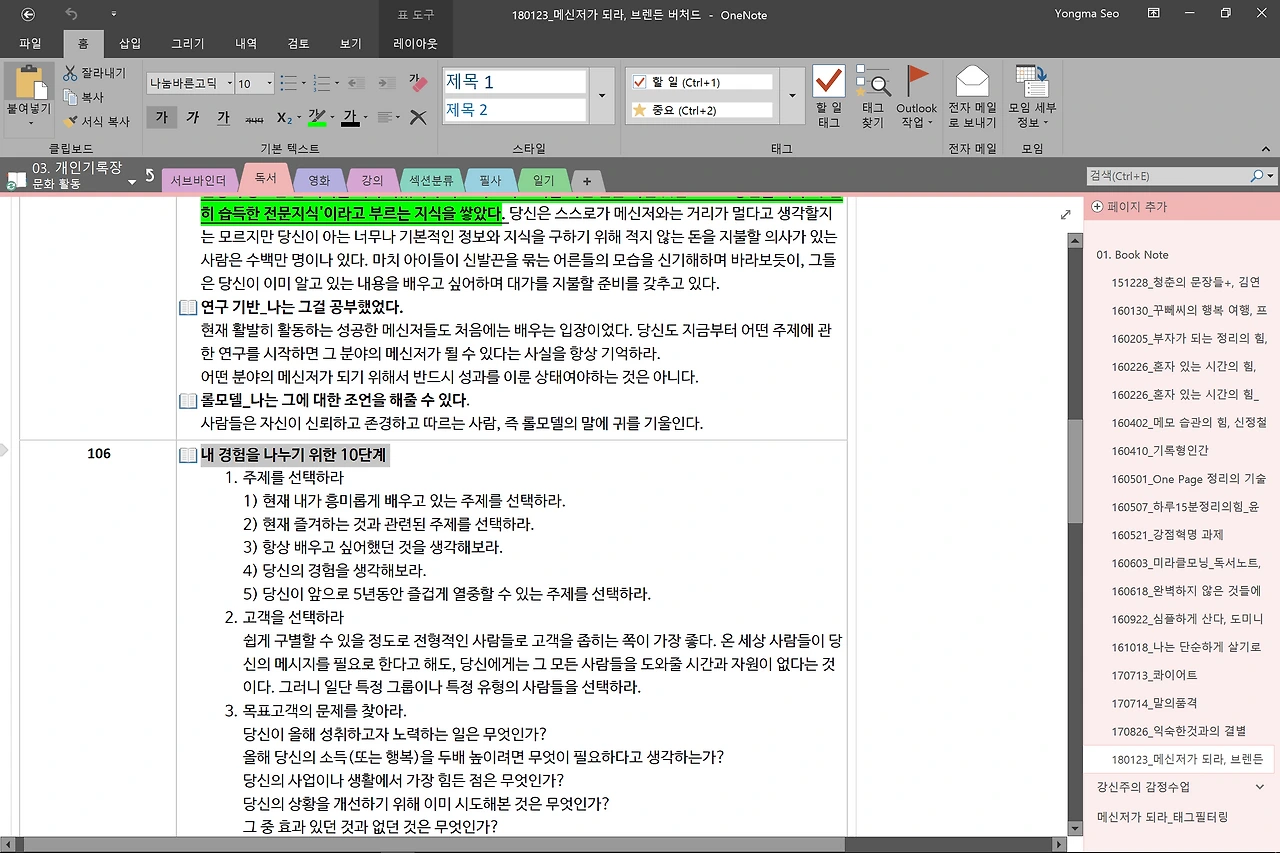Apply numbered list formatting

point(321,83)
